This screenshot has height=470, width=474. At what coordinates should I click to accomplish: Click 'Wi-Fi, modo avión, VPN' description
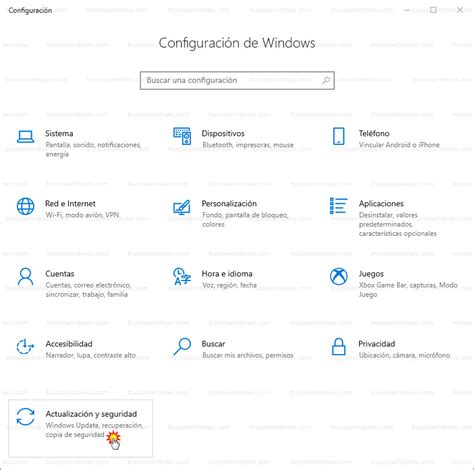[82, 215]
